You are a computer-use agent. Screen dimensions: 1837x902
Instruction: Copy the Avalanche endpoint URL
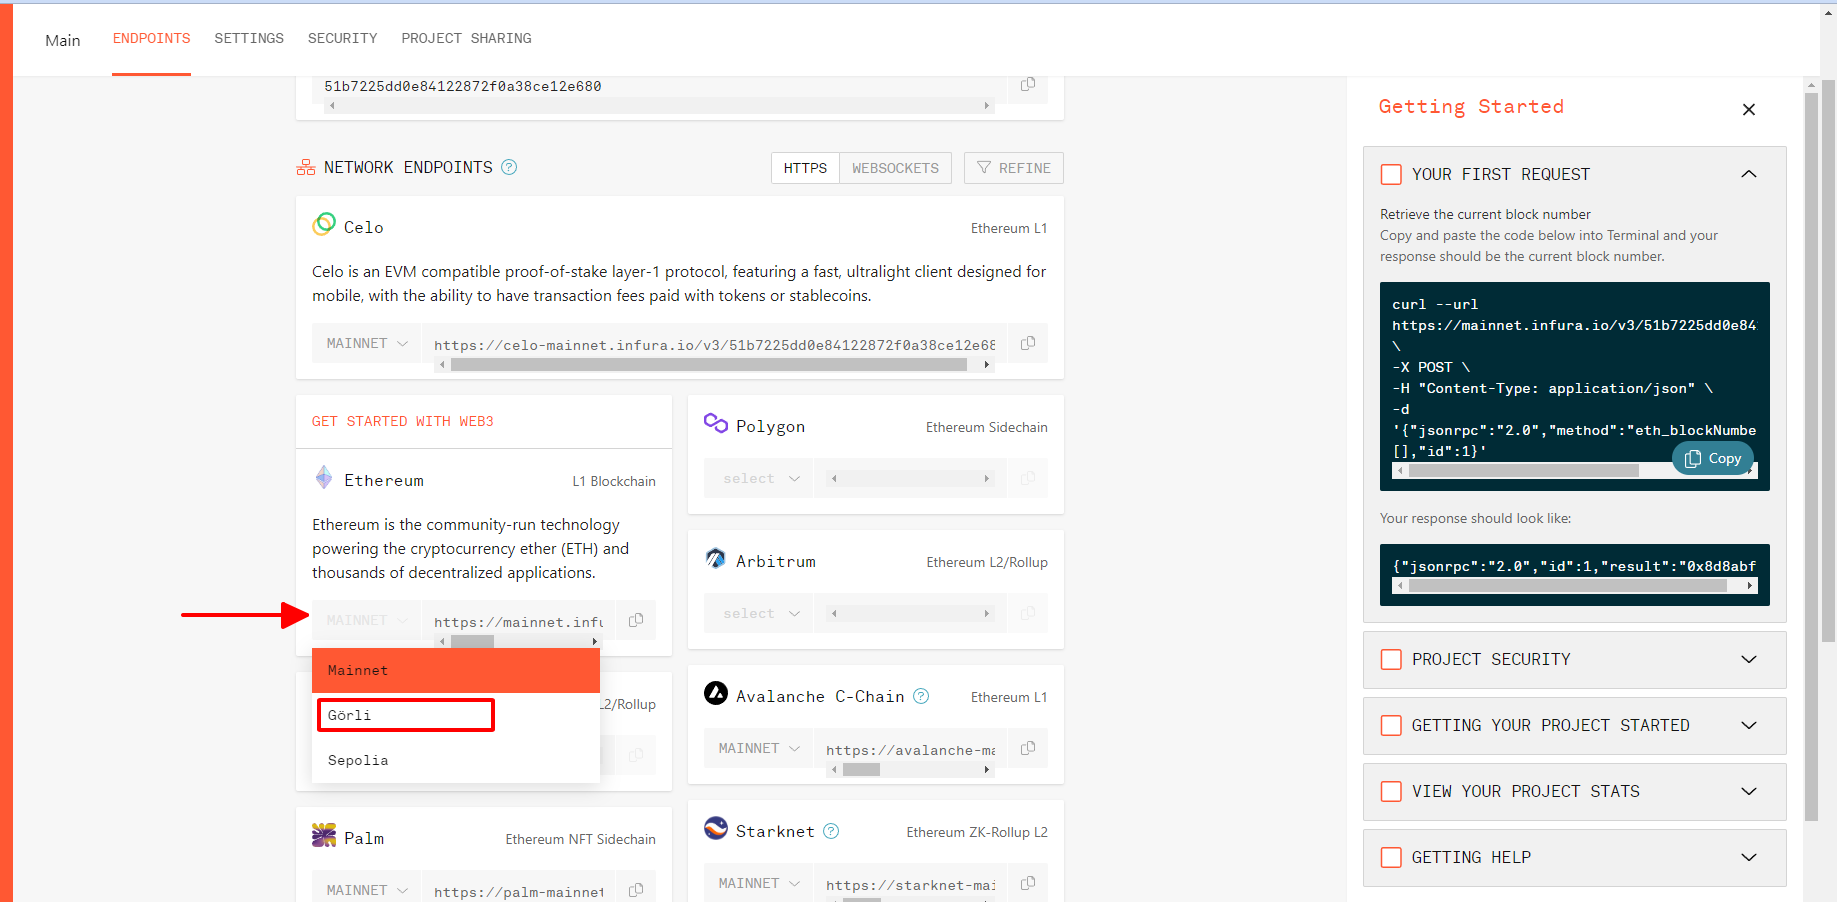(x=1027, y=748)
